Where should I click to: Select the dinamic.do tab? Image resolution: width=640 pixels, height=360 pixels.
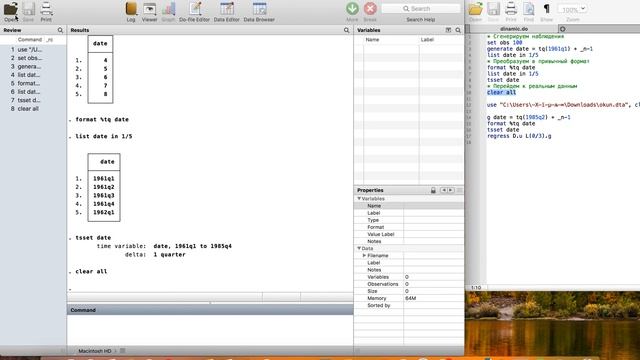pyautogui.click(x=514, y=29)
